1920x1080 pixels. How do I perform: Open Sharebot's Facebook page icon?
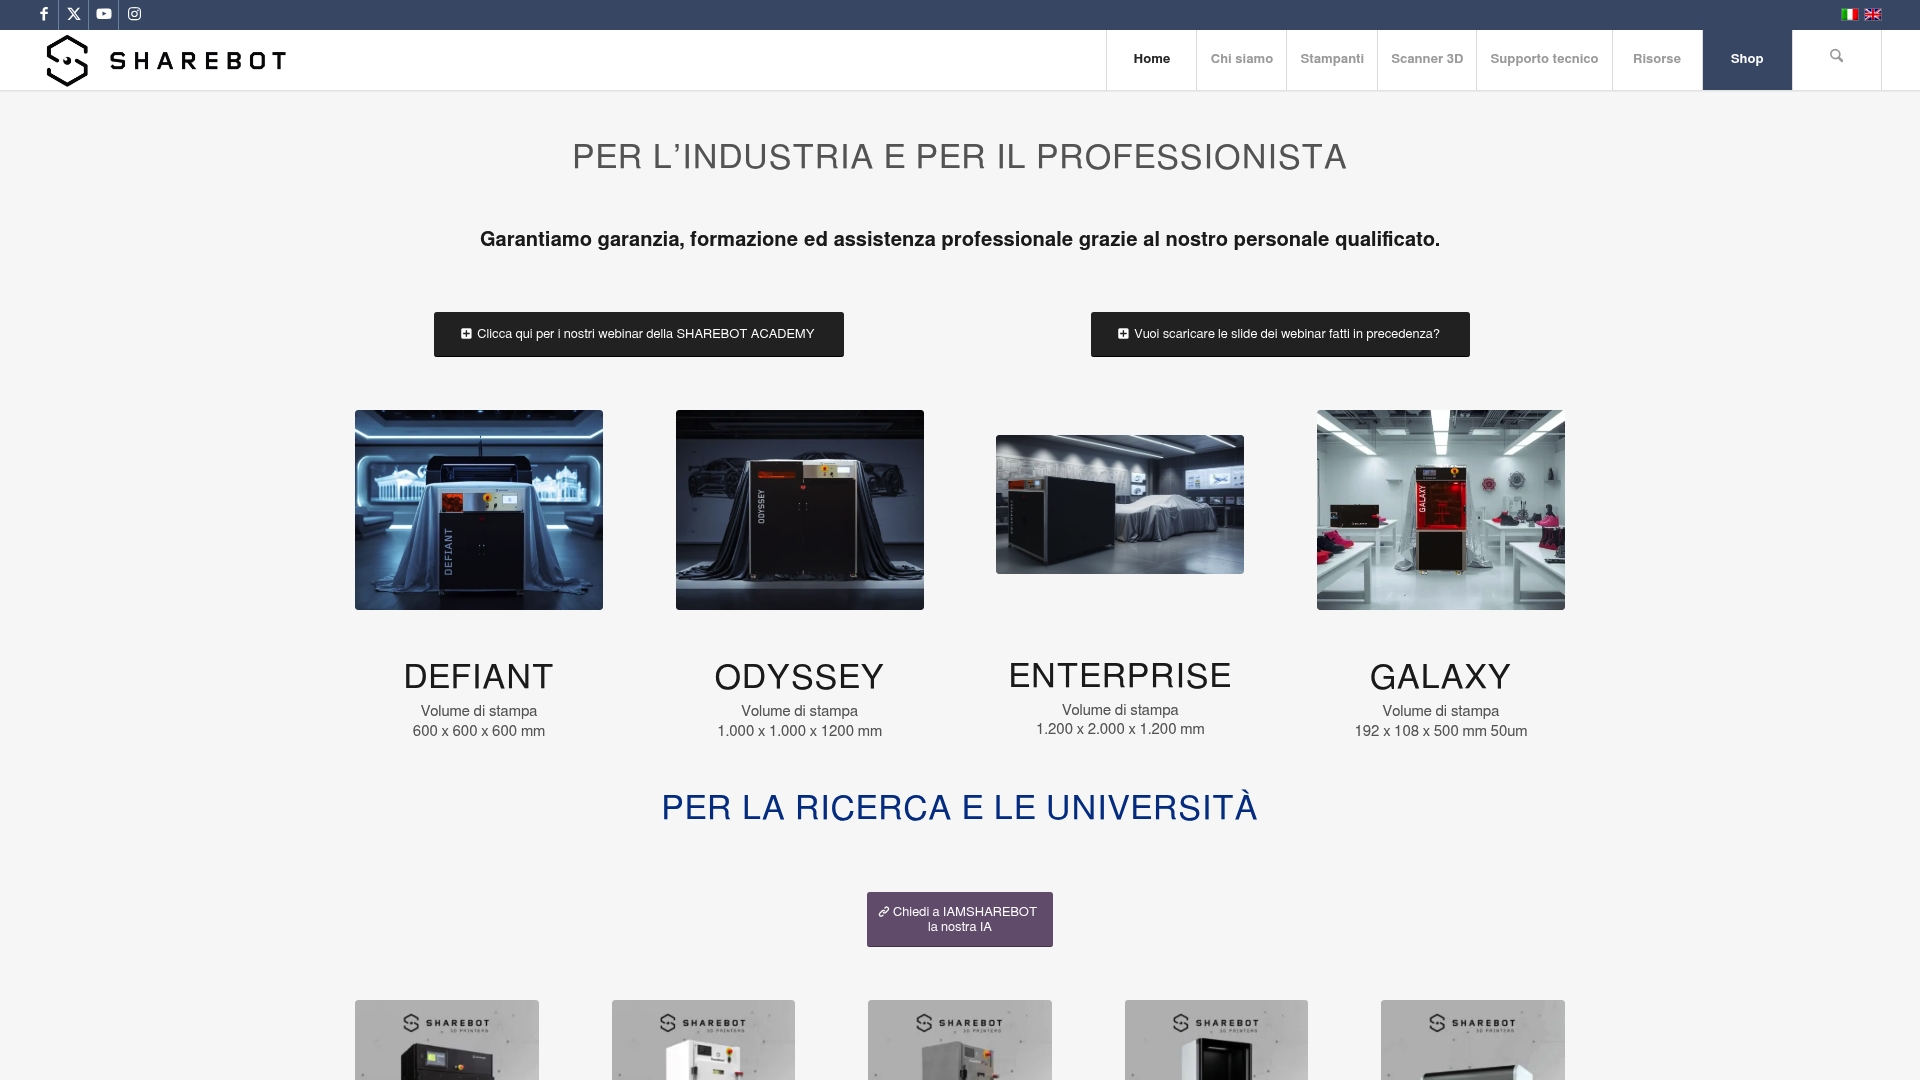tap(43, 14)
